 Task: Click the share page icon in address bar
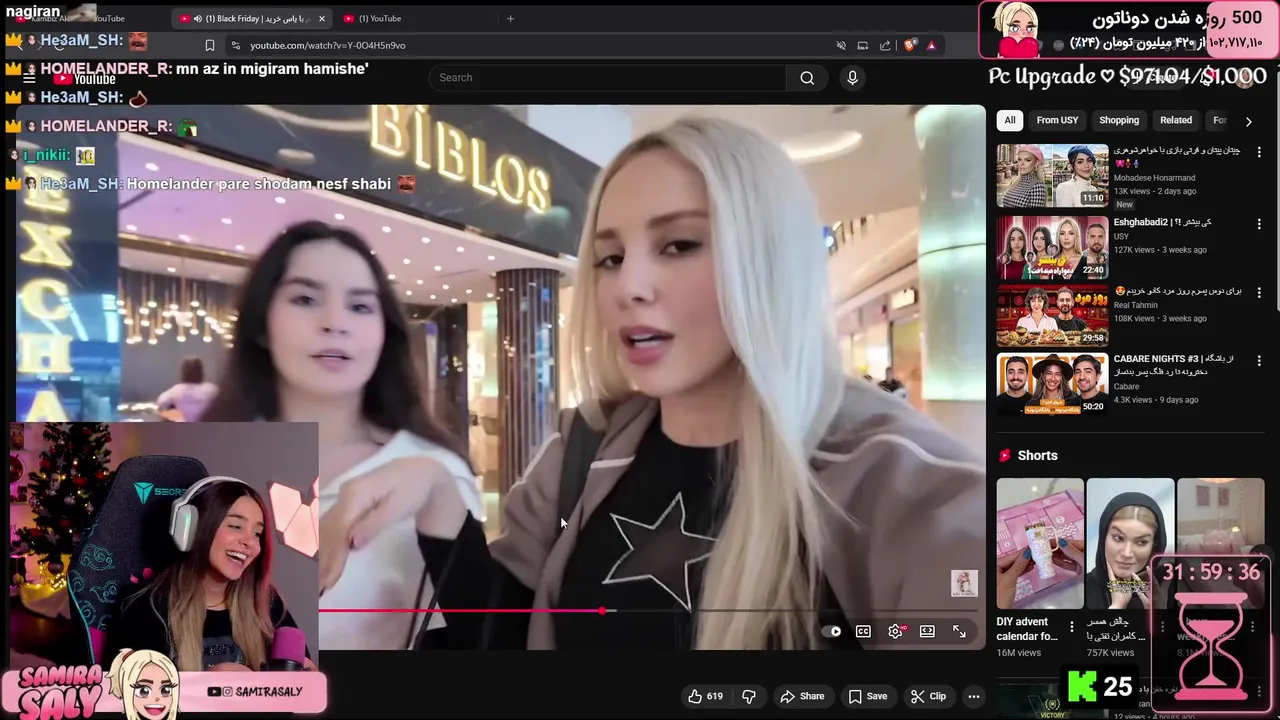[x=885, y=45]
